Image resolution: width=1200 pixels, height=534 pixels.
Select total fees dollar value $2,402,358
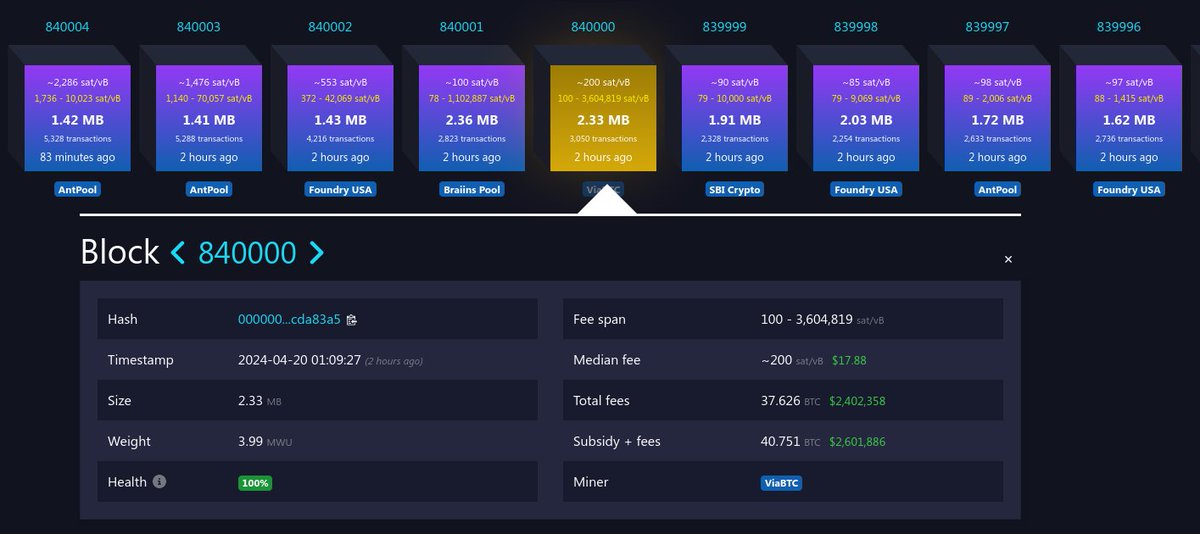(x=857, y=401)
